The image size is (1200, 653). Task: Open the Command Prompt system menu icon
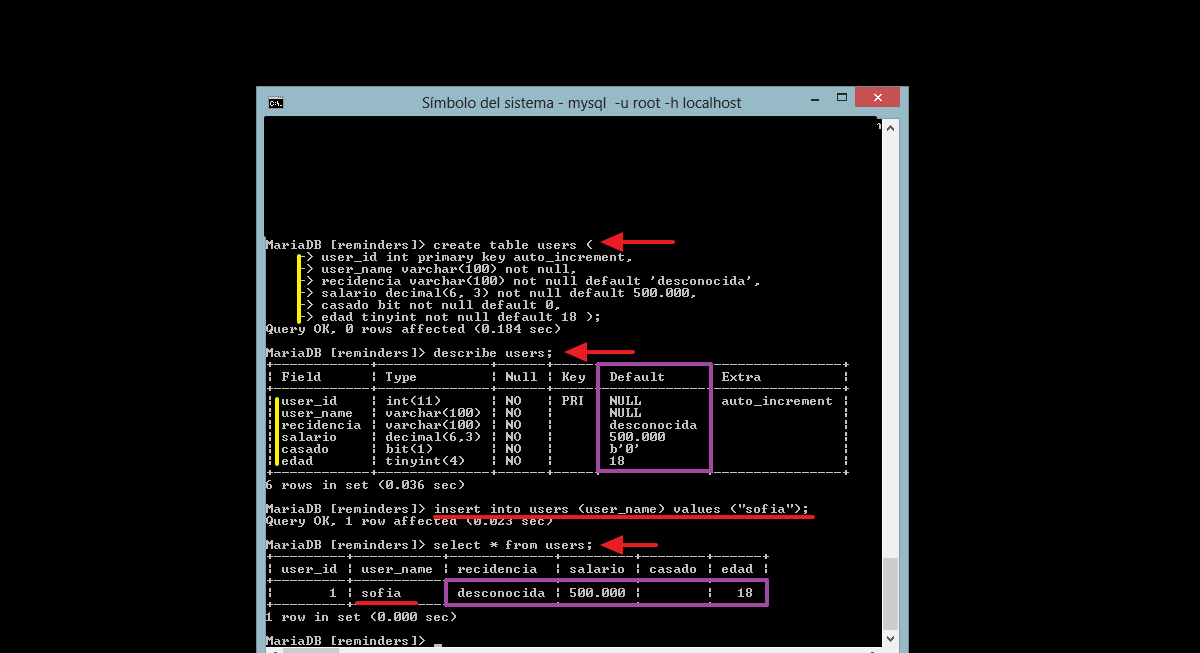click(275, 102)
